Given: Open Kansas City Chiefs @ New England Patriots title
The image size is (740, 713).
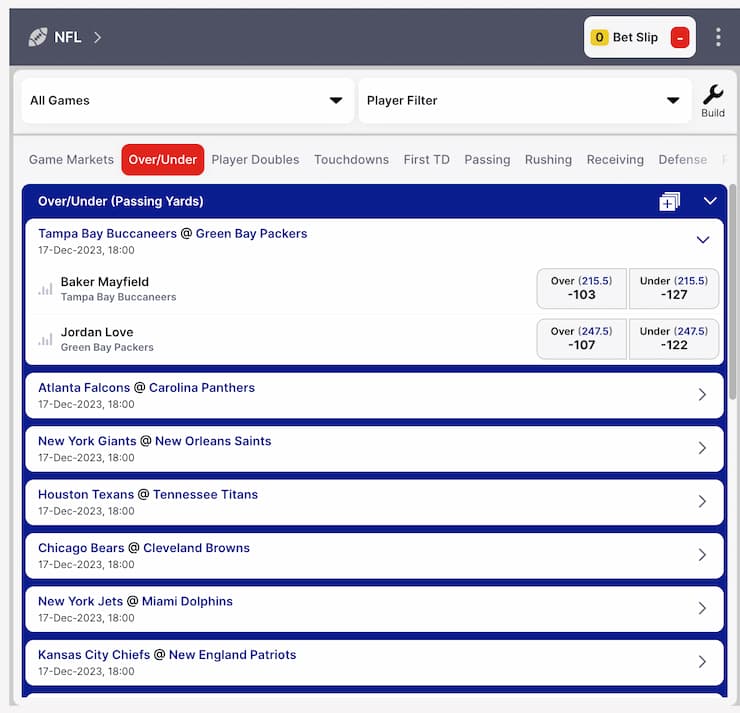Looking at the screenshot, I should point(167,655).
